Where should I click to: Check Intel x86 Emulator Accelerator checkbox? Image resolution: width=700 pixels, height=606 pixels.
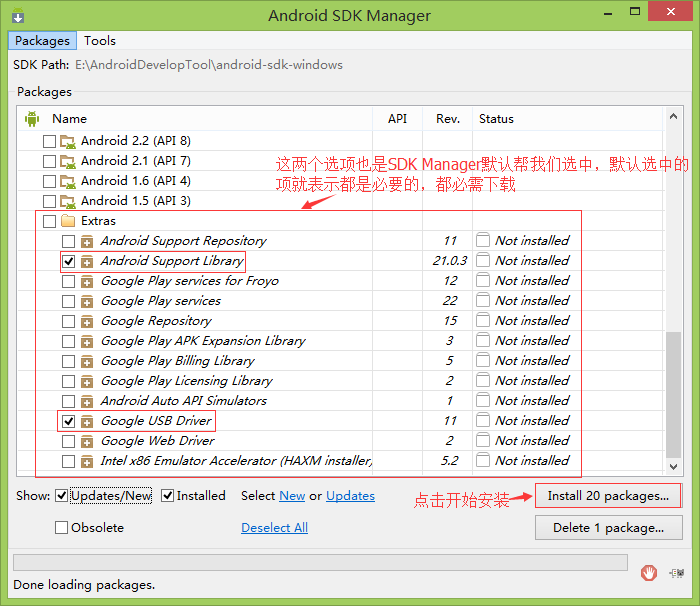68,461
